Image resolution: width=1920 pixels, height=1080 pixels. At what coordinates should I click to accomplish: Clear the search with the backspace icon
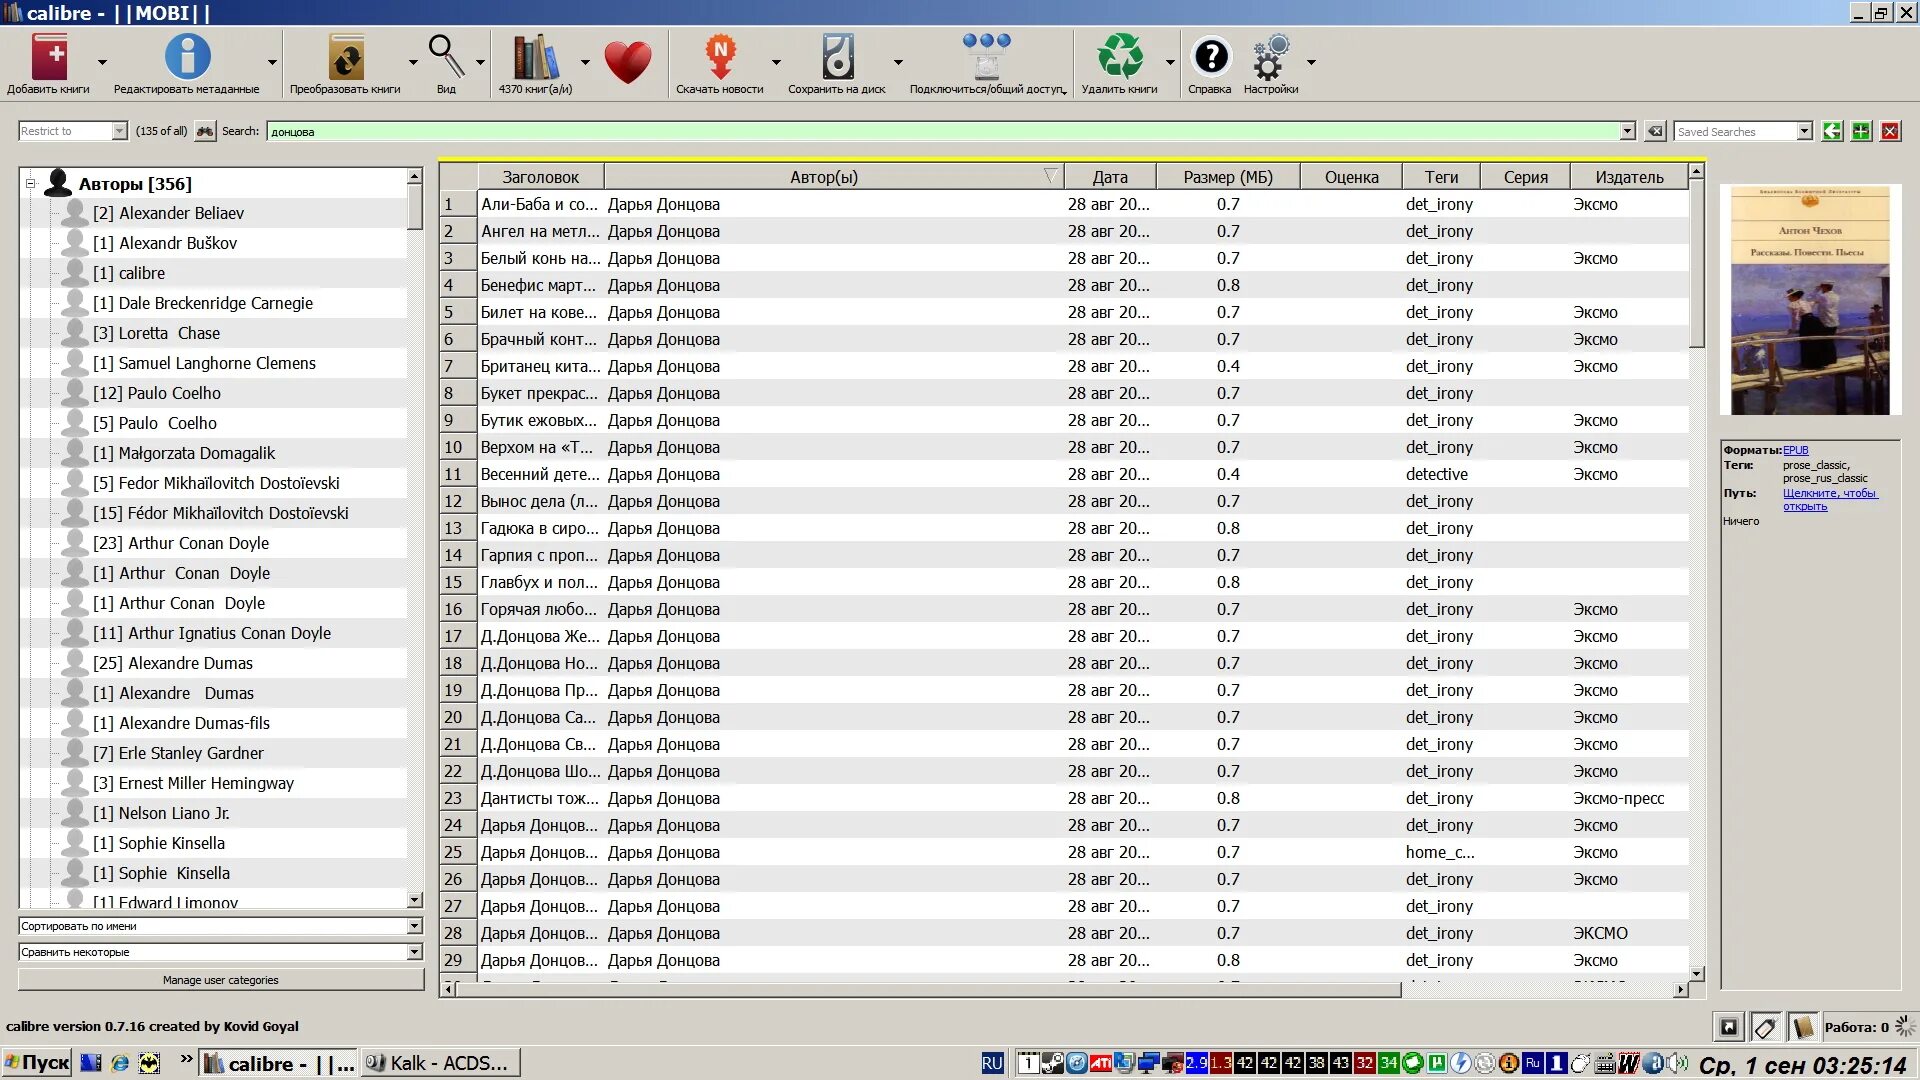click(1656, 131)
